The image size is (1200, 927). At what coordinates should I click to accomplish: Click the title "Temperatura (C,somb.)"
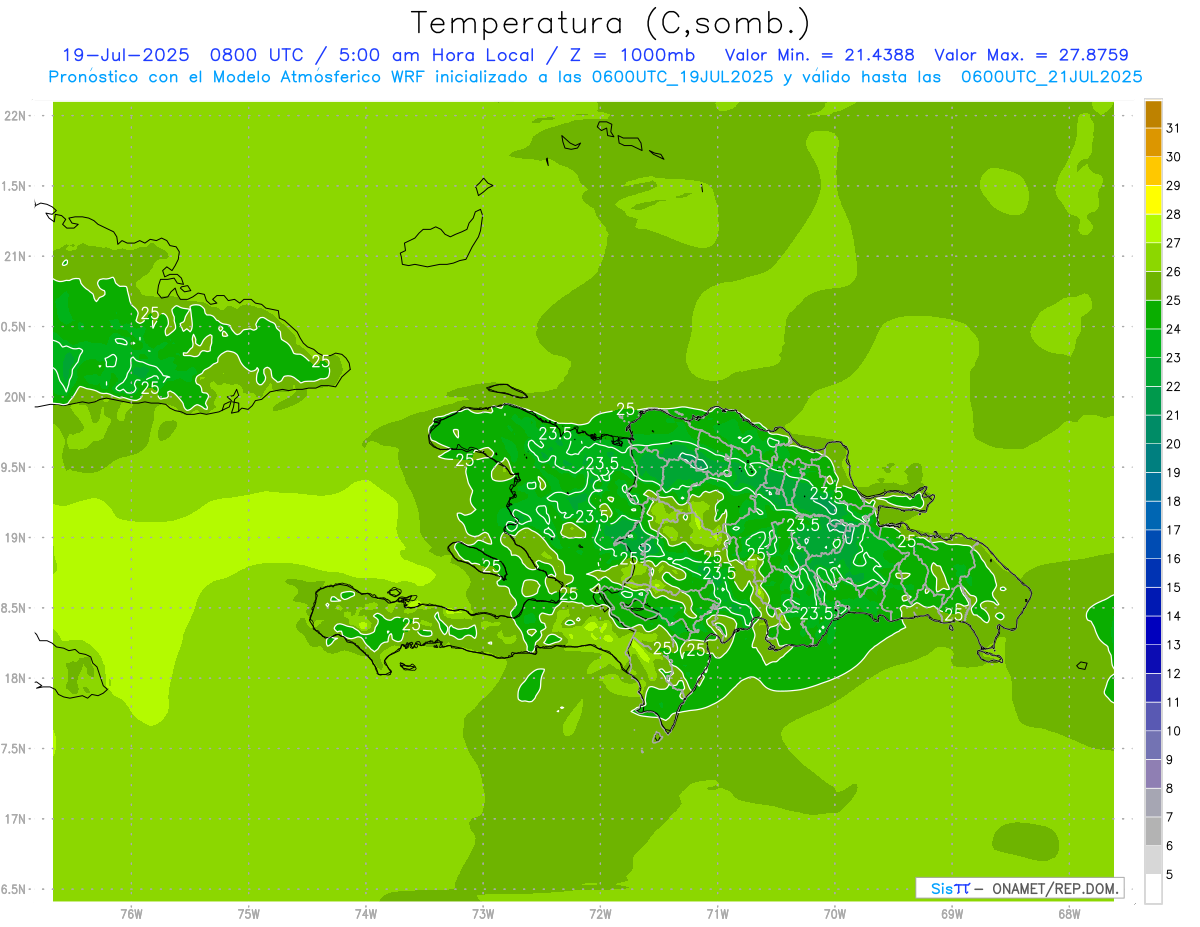pyautogui.click(x=611, y=23)
